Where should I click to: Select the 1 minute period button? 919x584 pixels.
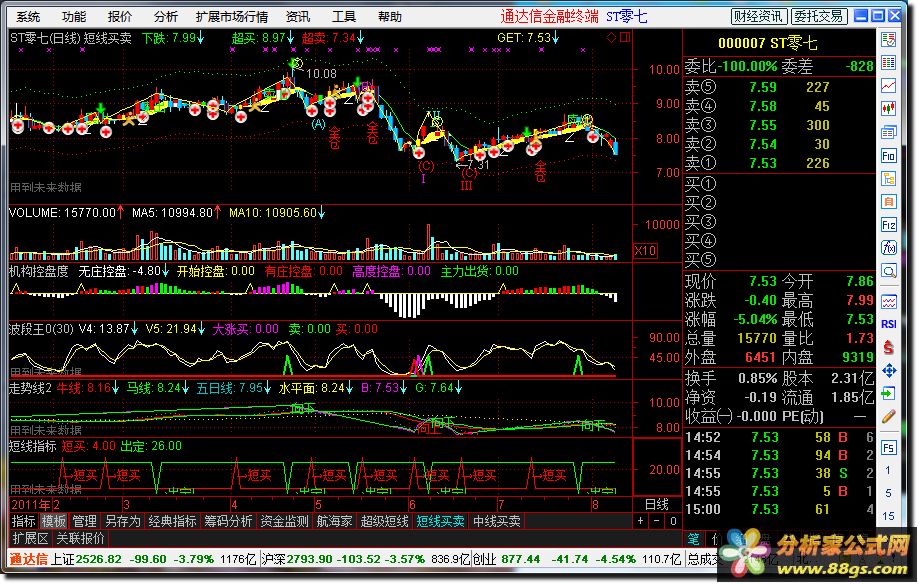coord(889,470)
